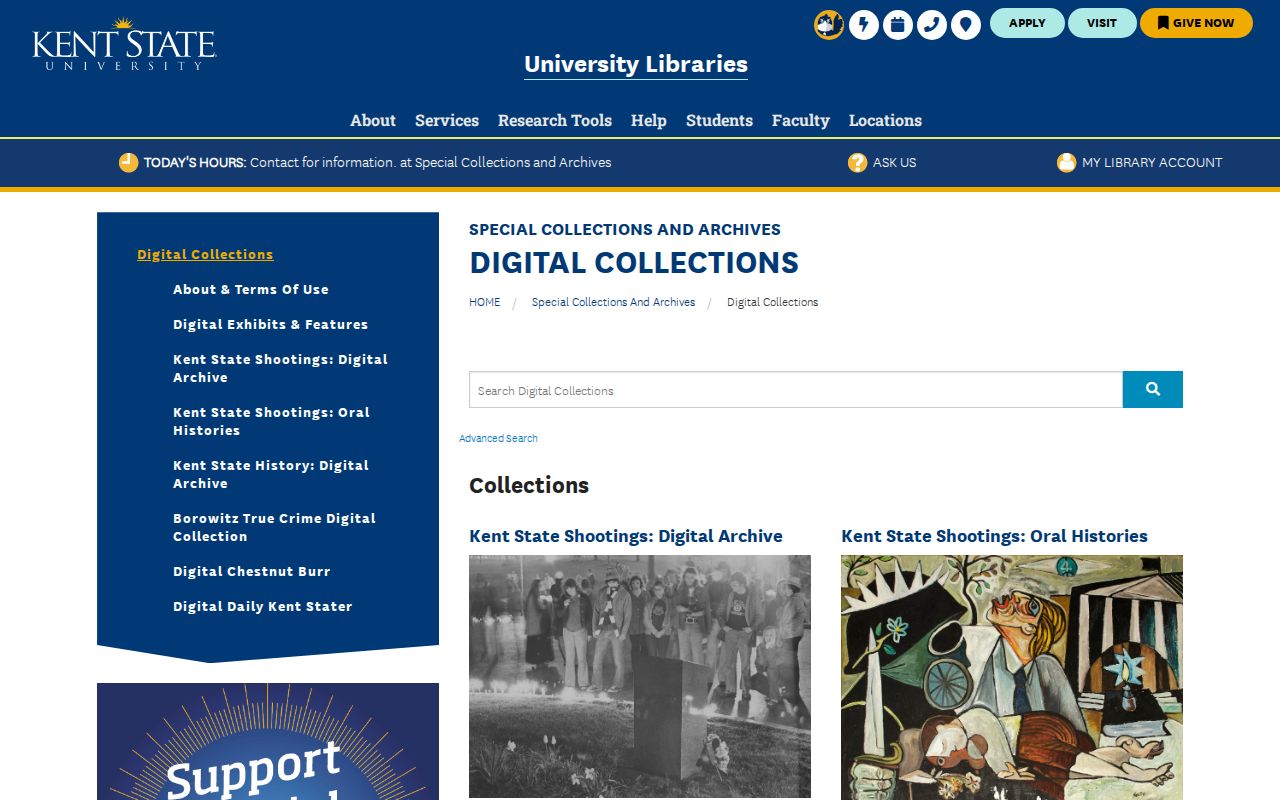Viewport: 1280px width, 800px height.
Task: Open Borowitz True Crime Digital Collection
Action: [274, 527]
